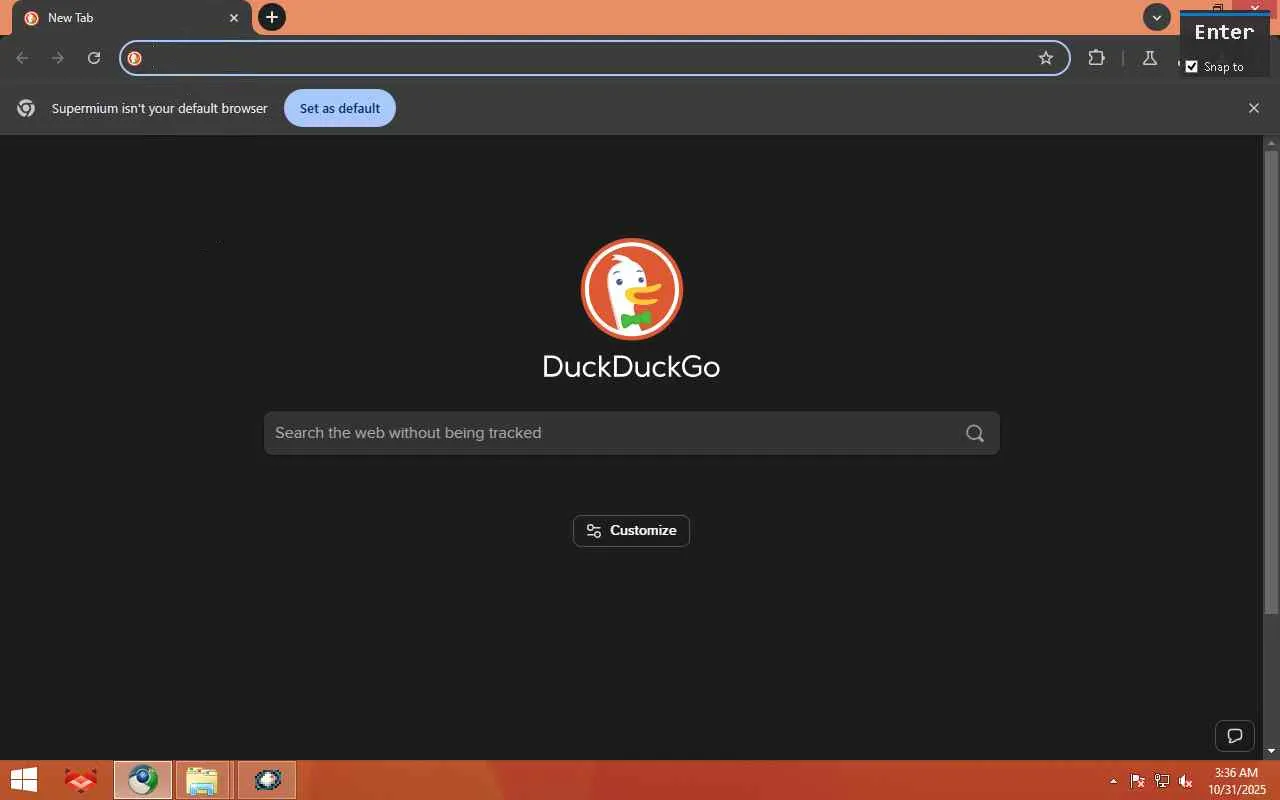Click the scrollbar down arrow

[1271, 751]
